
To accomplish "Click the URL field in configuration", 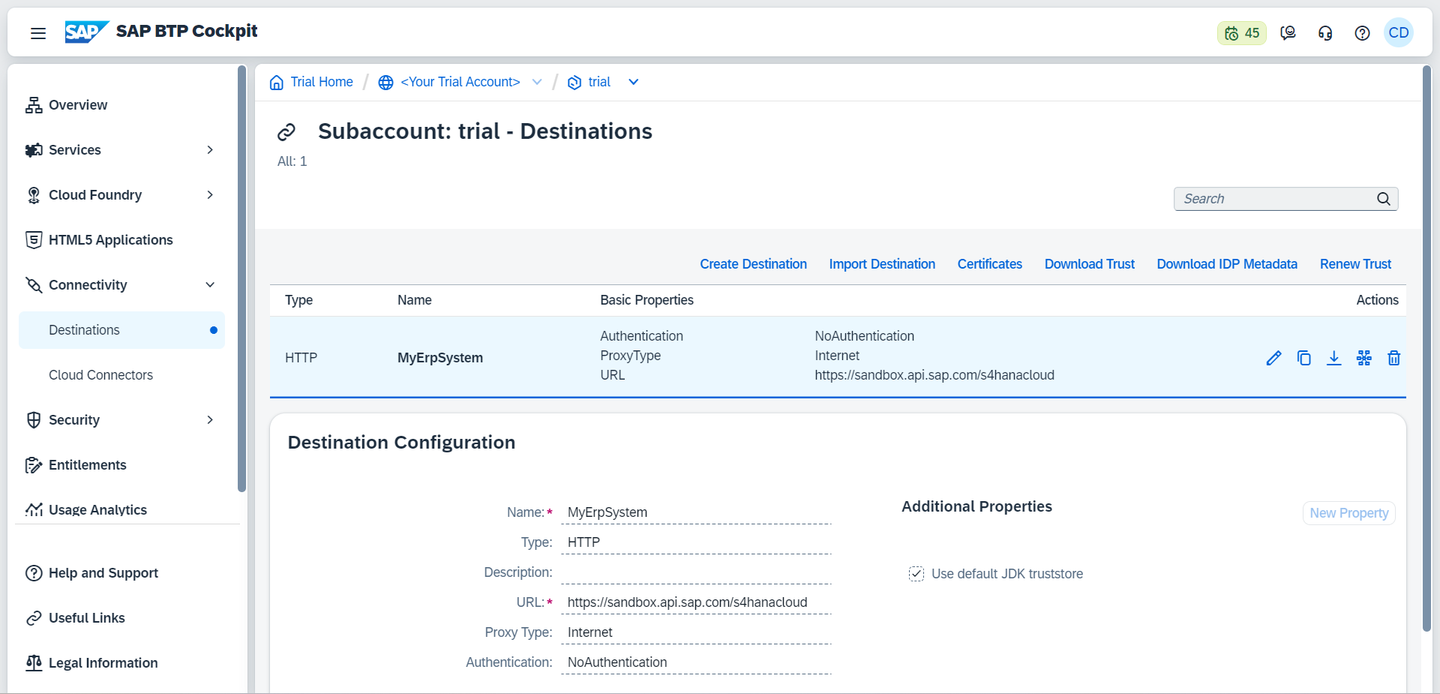I will 696,602.
